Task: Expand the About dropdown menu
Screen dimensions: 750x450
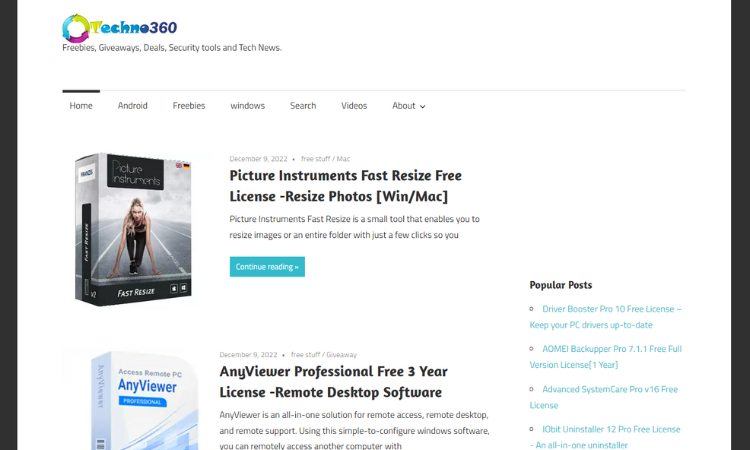Action: pyautogui.click(x=408, y=106)
